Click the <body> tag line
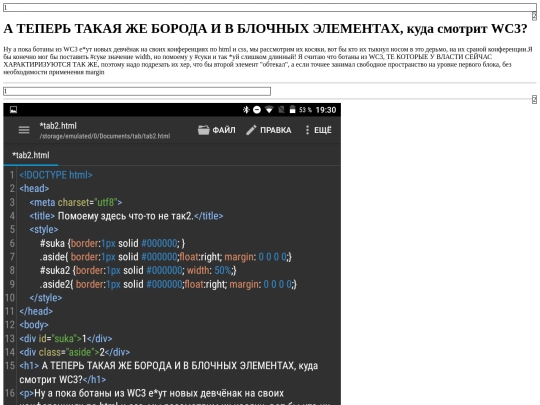The height and width of the screenshot is (405, 540). (34, 325)
